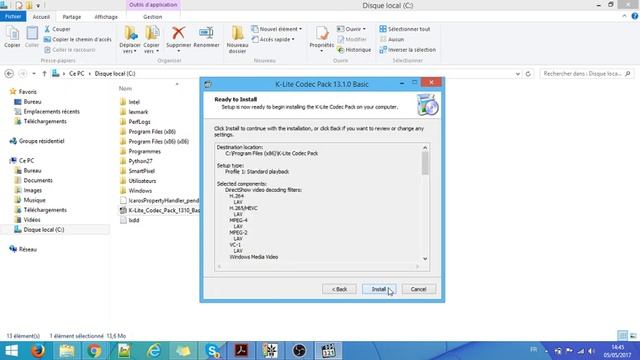Click the Copier icon in ribbon
Screen dimensions: 640x360
[12, 37]
